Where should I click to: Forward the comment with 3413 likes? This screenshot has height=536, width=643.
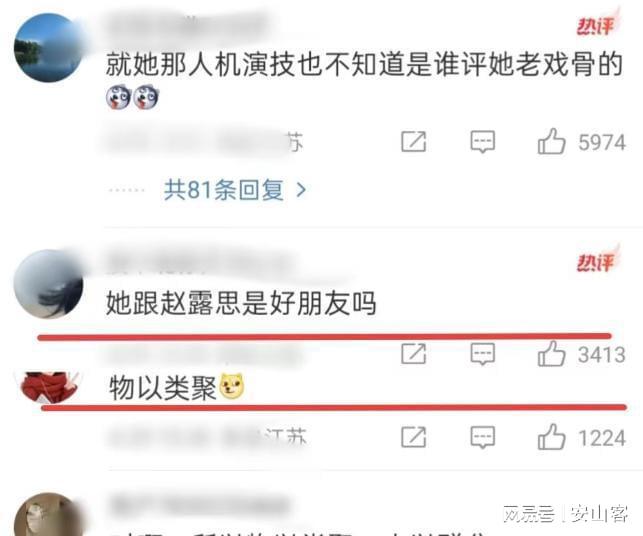[413, 354]
